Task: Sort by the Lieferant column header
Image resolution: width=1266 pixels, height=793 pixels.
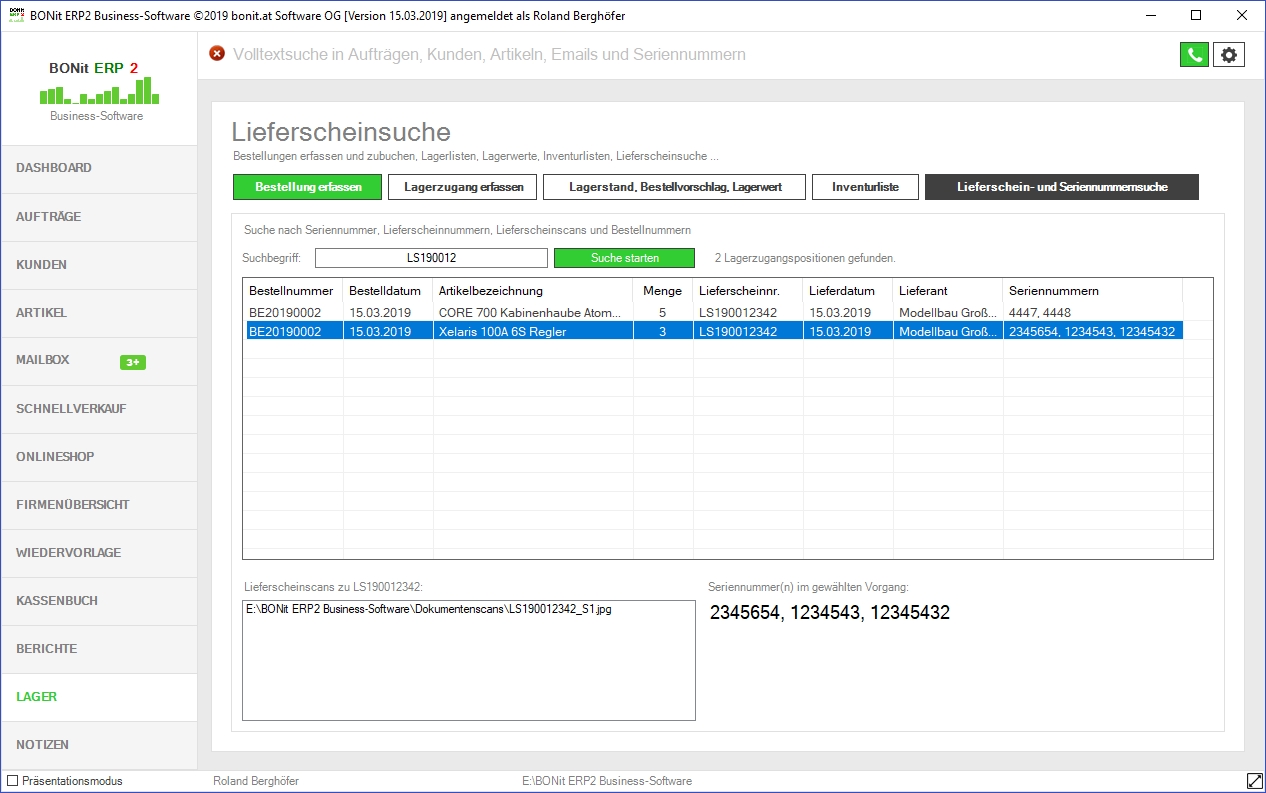Action: 948,291
